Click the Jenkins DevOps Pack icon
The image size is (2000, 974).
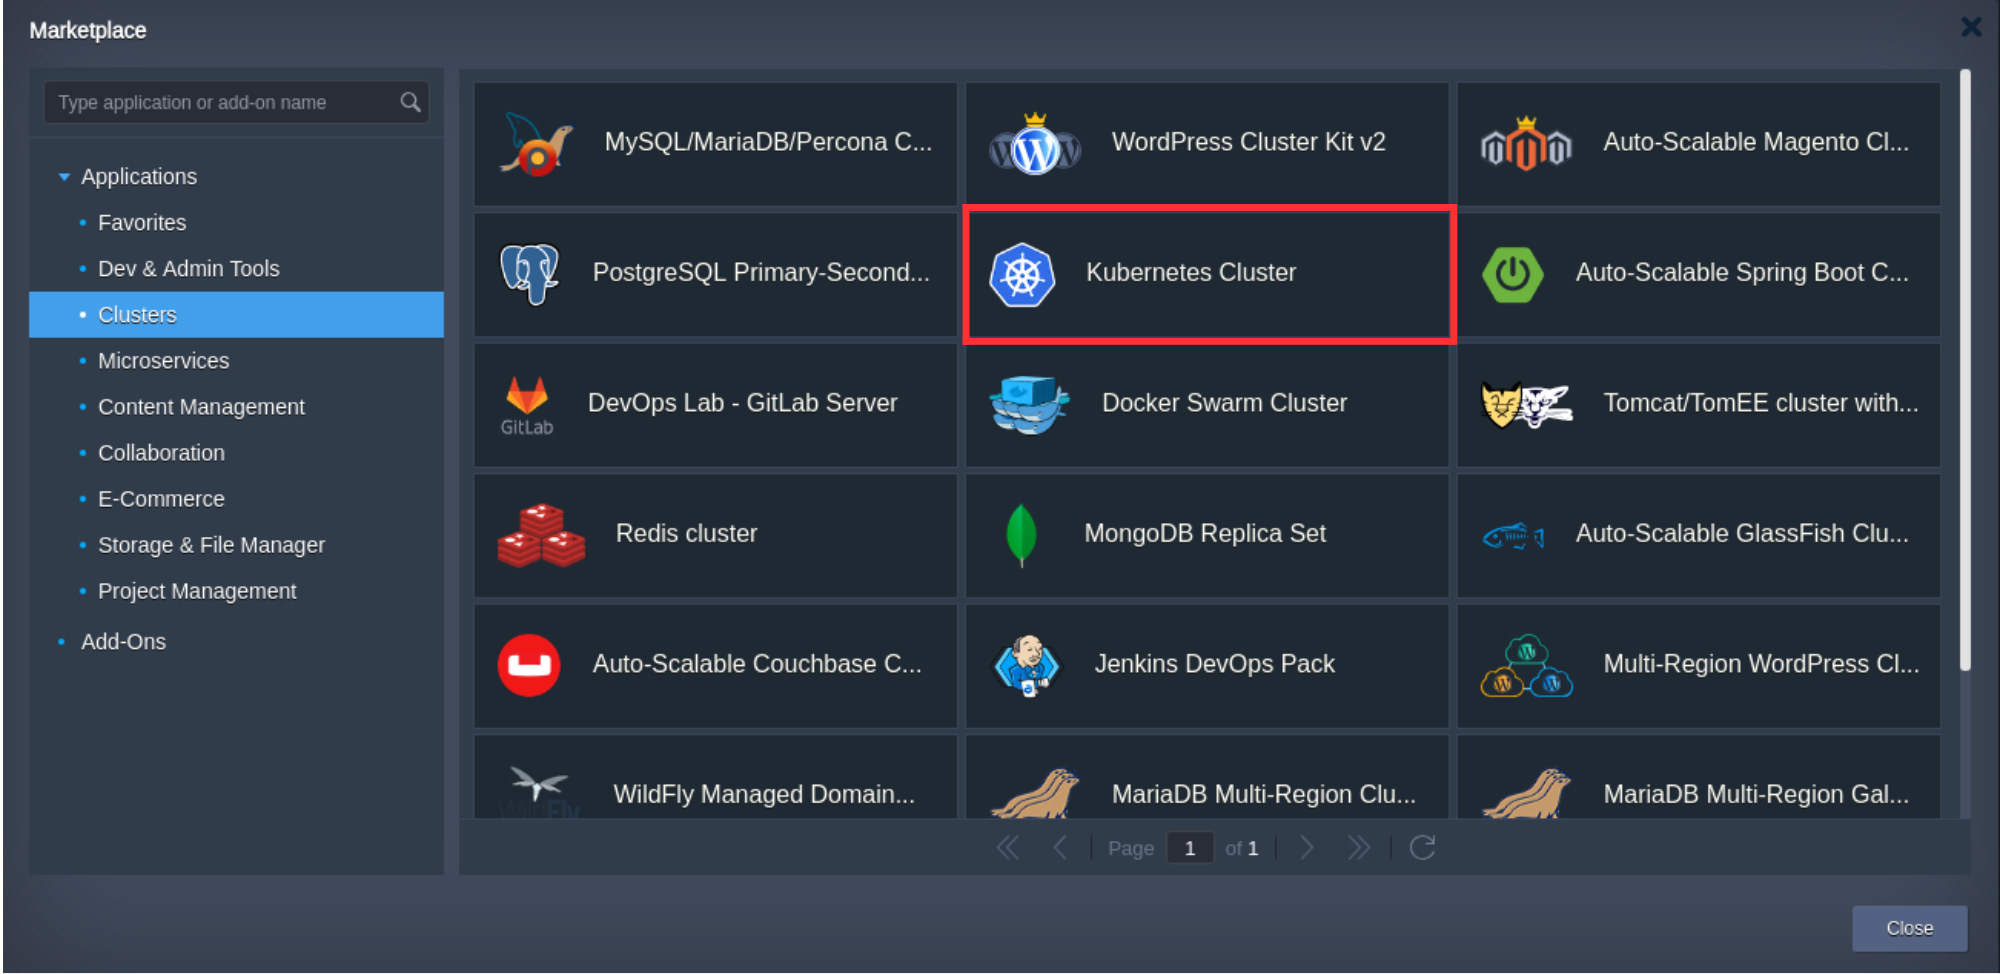pos(1026,665)
